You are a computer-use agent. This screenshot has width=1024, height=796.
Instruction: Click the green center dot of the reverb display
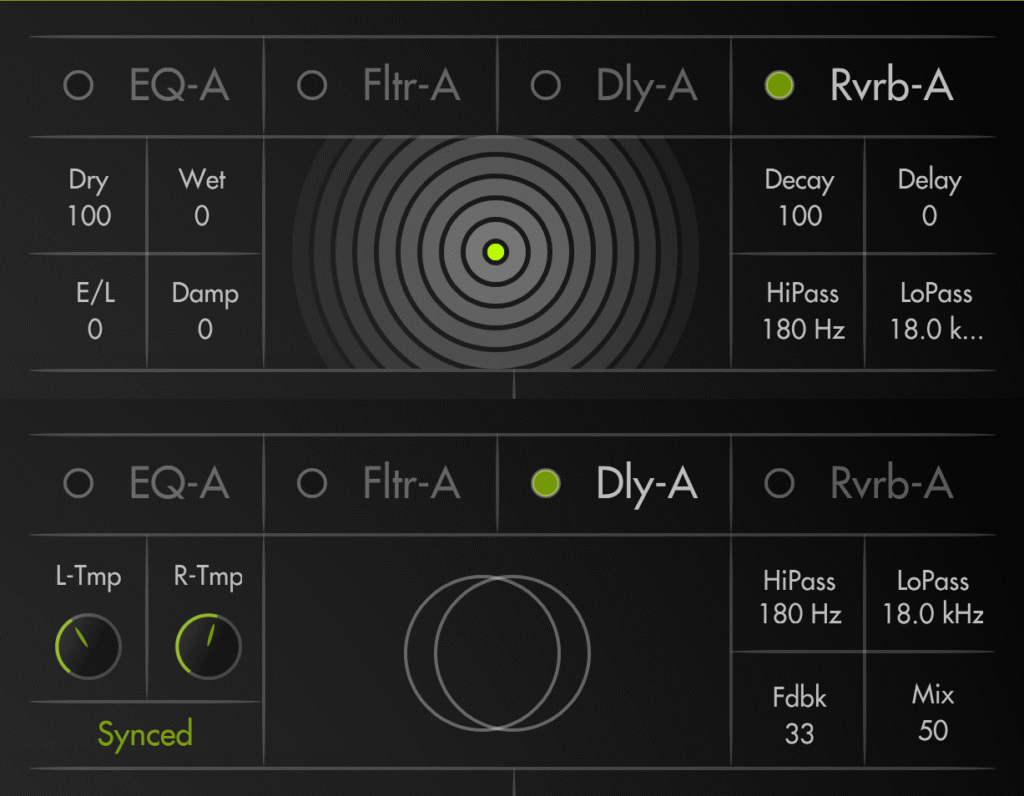pos(496,252)
